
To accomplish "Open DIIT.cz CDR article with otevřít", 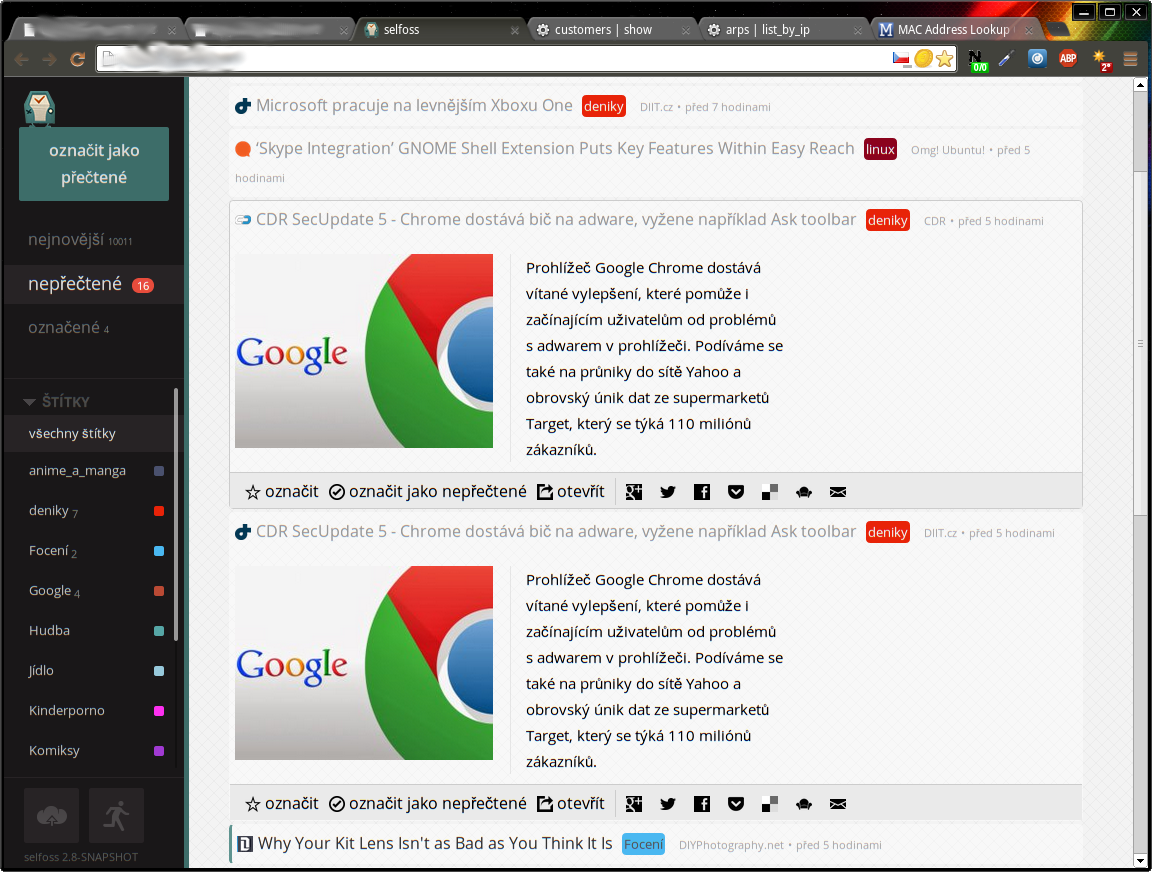I will 571,804.
